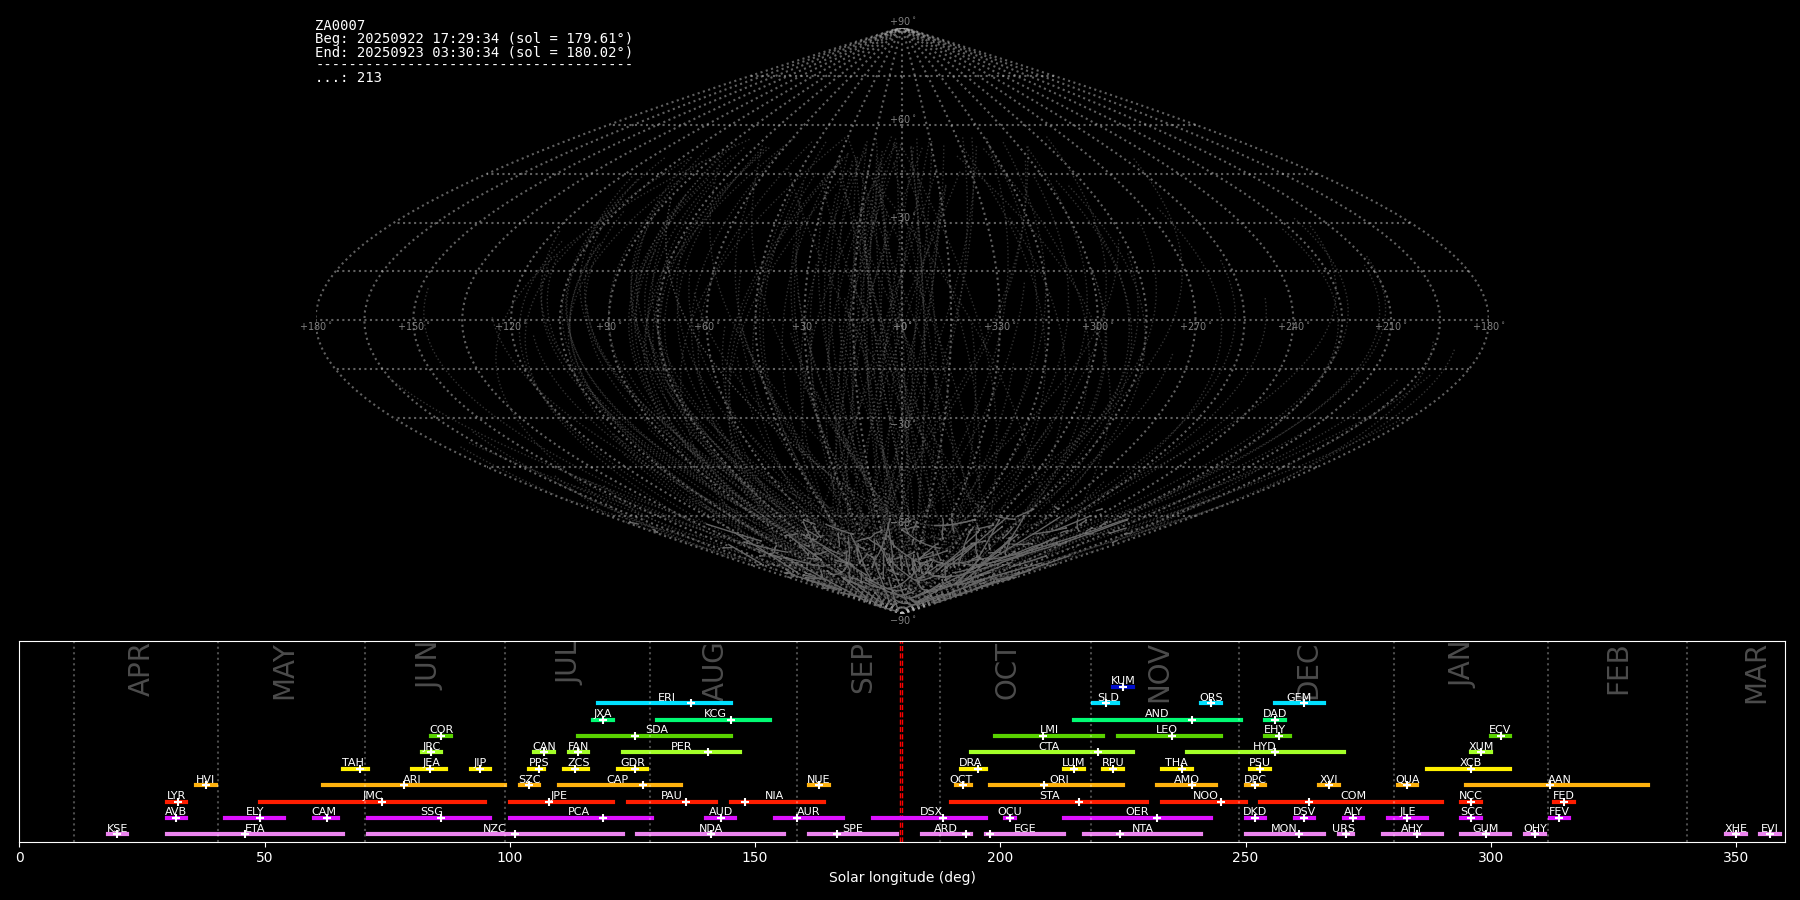1800x900 pixels.
Task: Click the Solar longitude (deg) axis label
Action: pyautogui.click(x=902, y=878)
